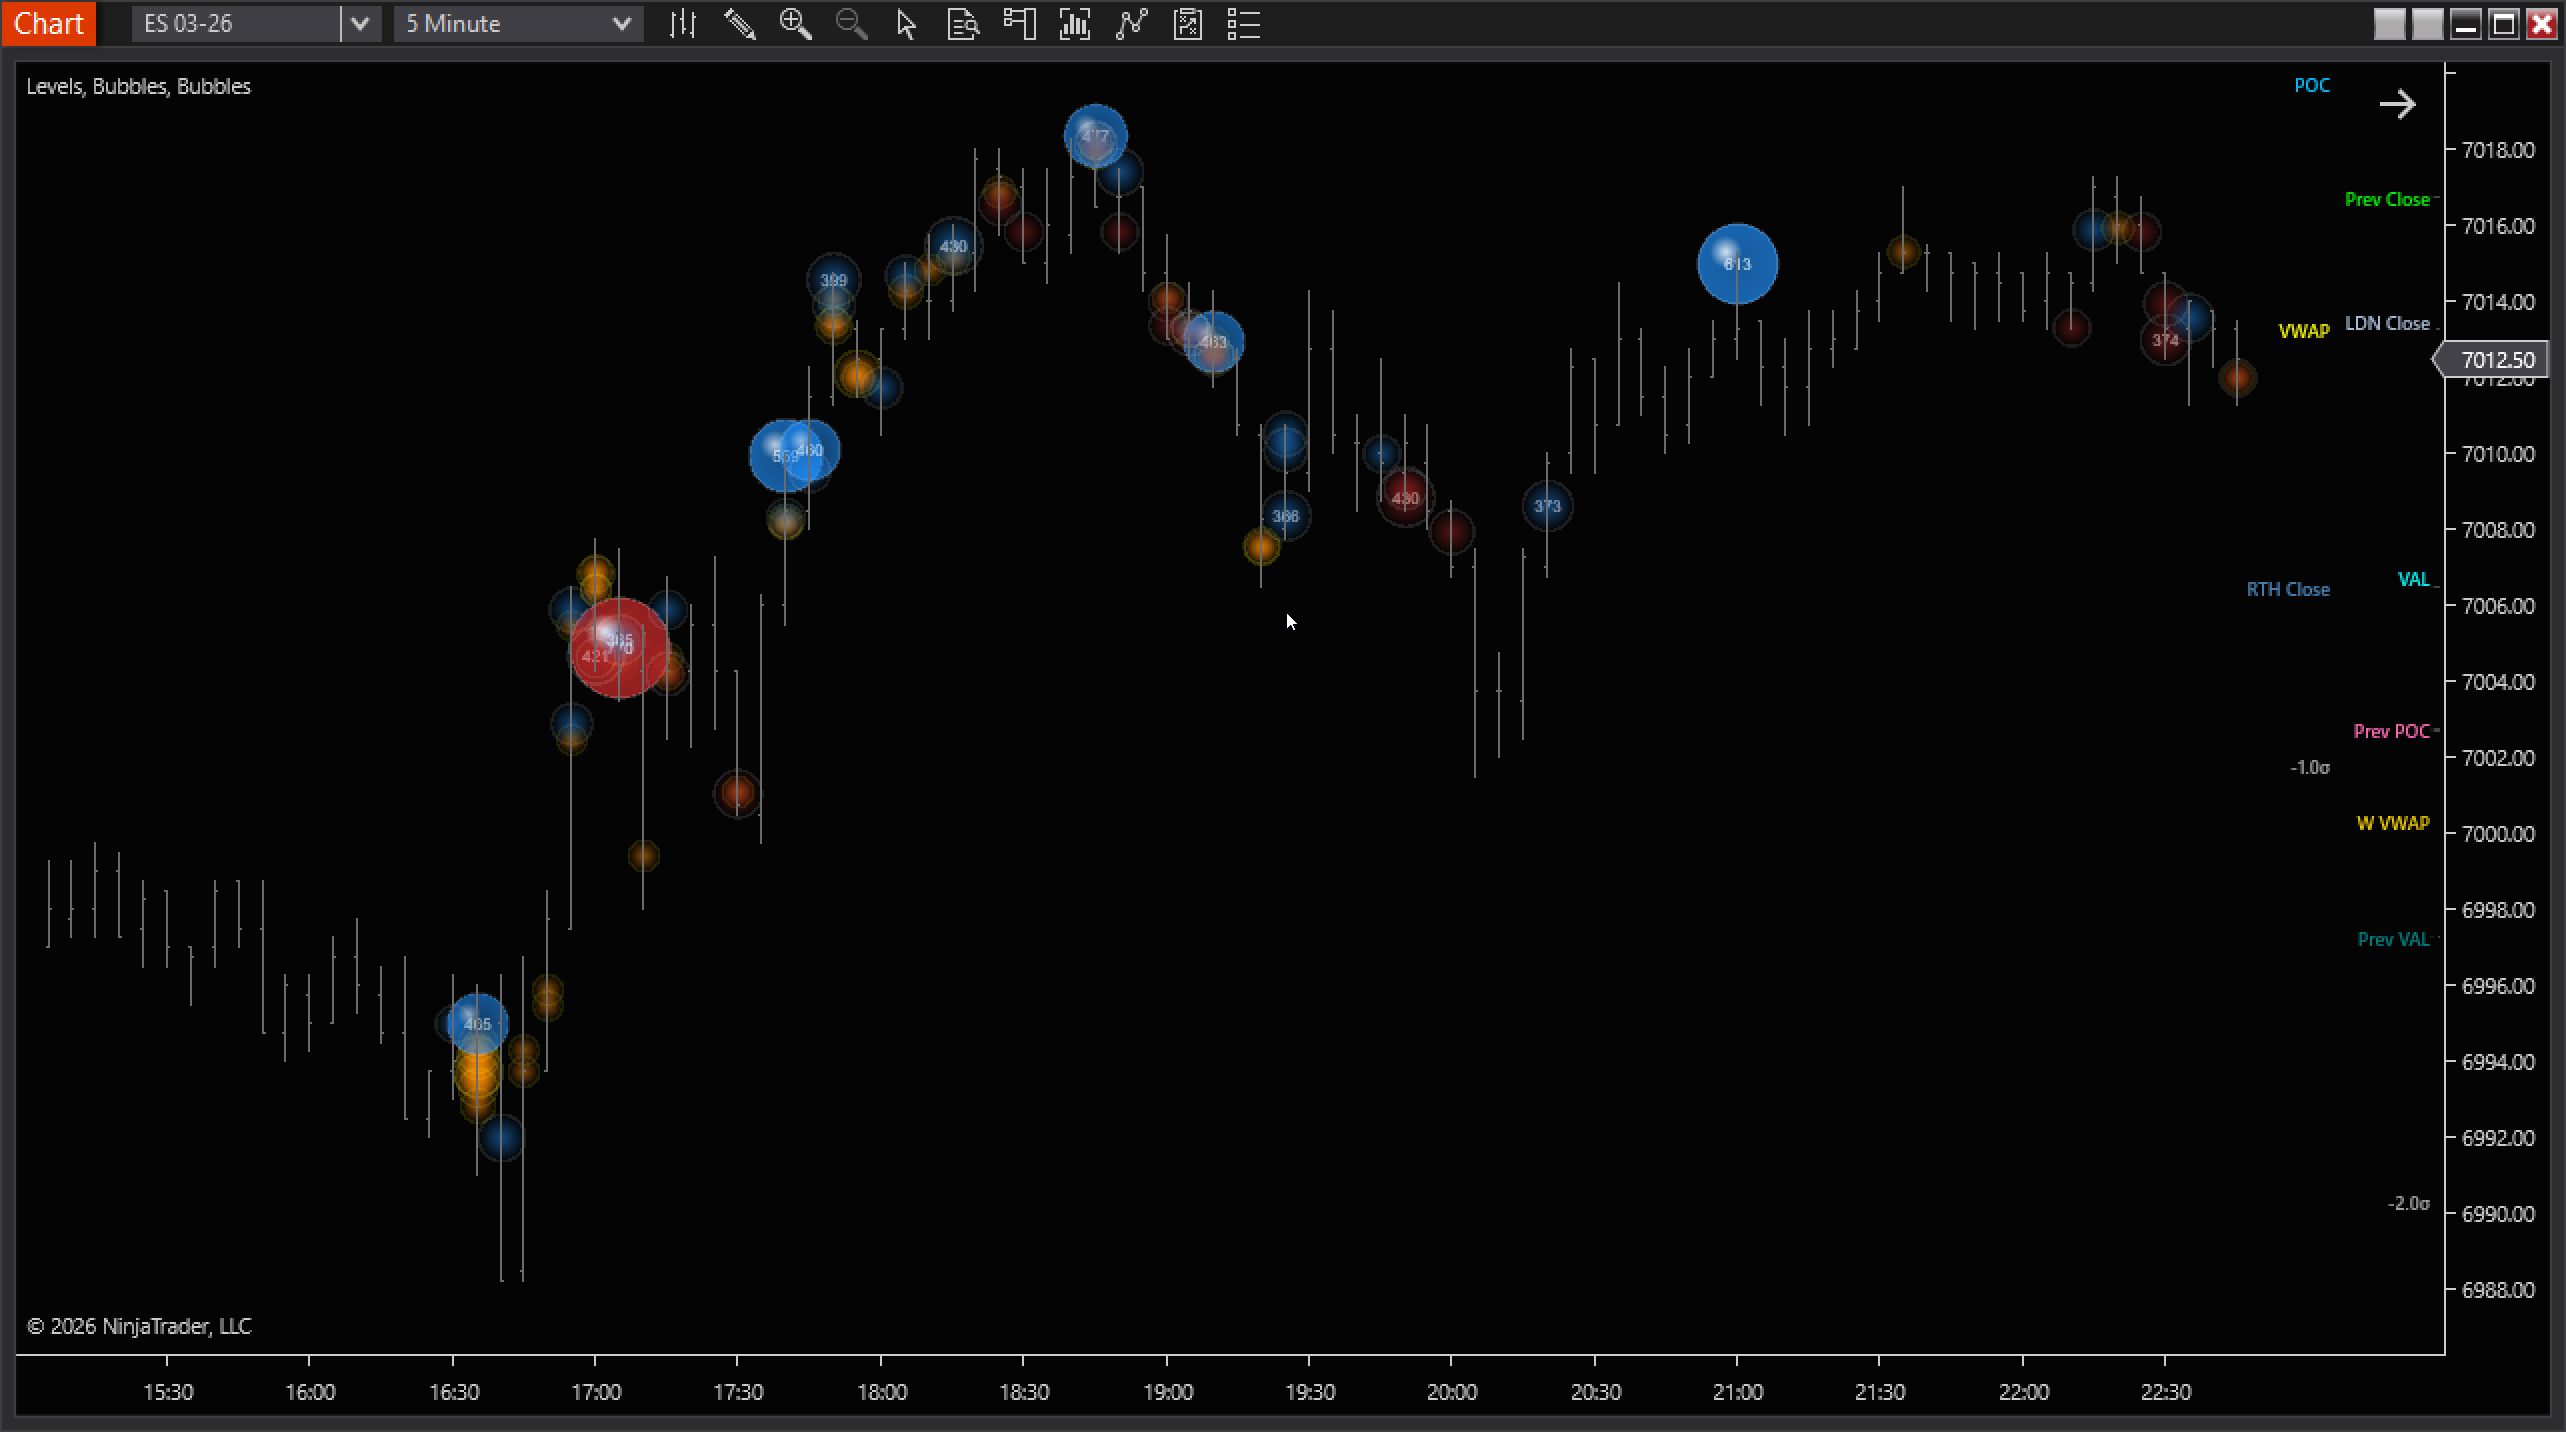This screenshot has height=1432, width=2566.
Task: Show the data box icon
Action: click(x=963, y=24)
